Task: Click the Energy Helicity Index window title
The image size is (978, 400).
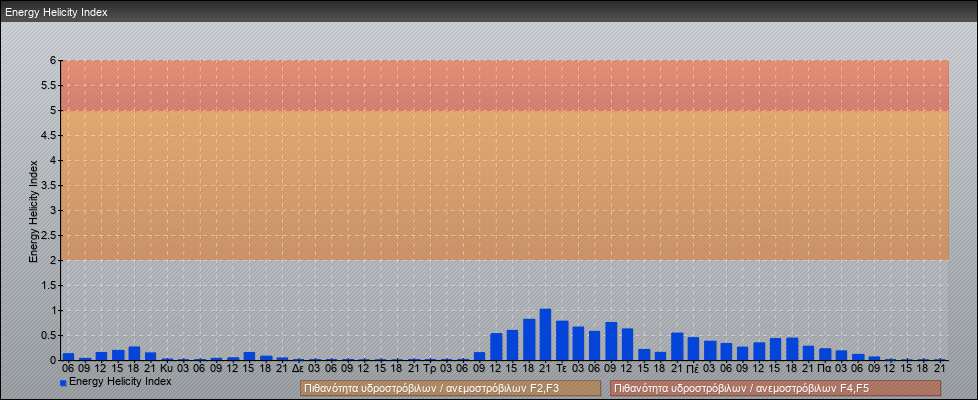Action: (56, 12)
